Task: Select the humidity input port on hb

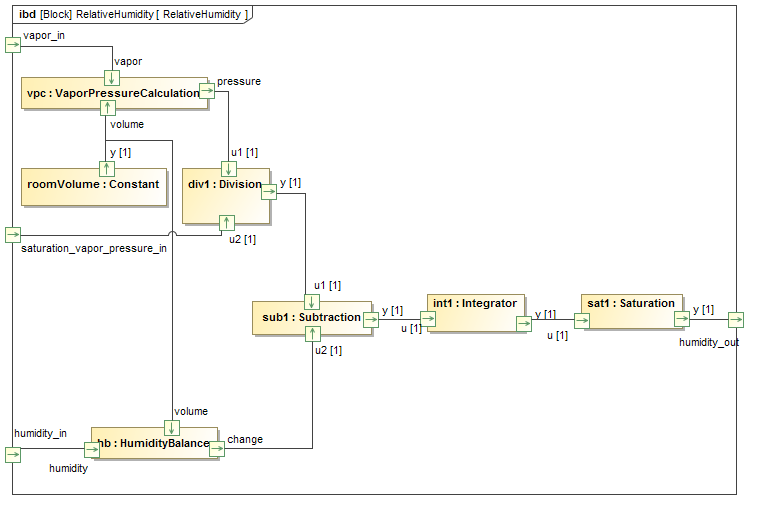Action: pos(92,450)
